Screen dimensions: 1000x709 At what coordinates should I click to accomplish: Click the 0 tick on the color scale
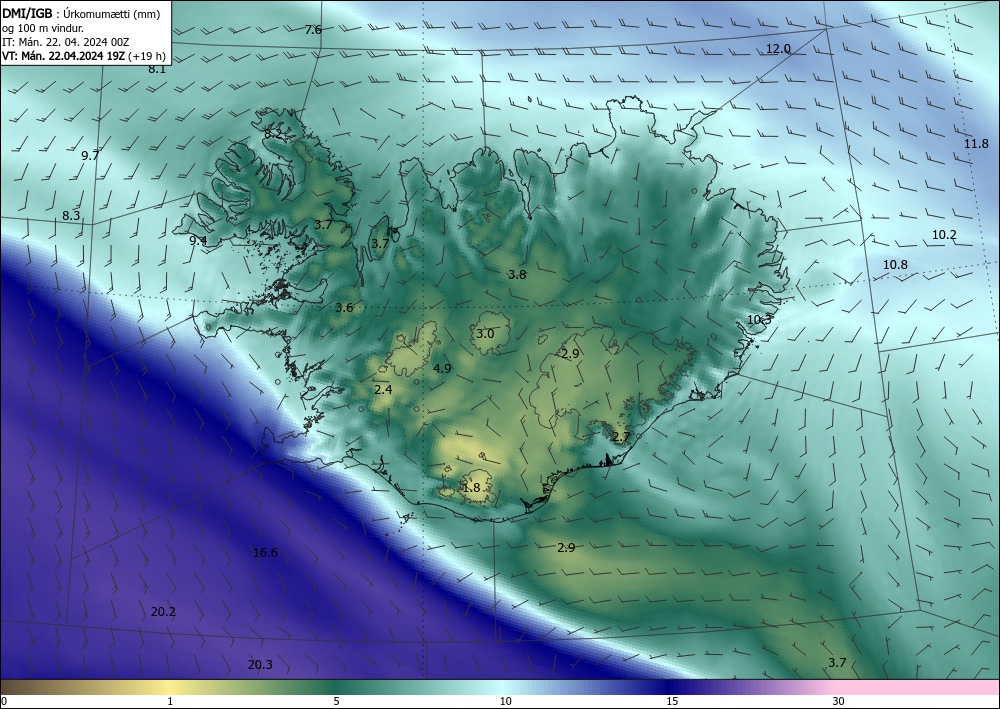(4, 701)
